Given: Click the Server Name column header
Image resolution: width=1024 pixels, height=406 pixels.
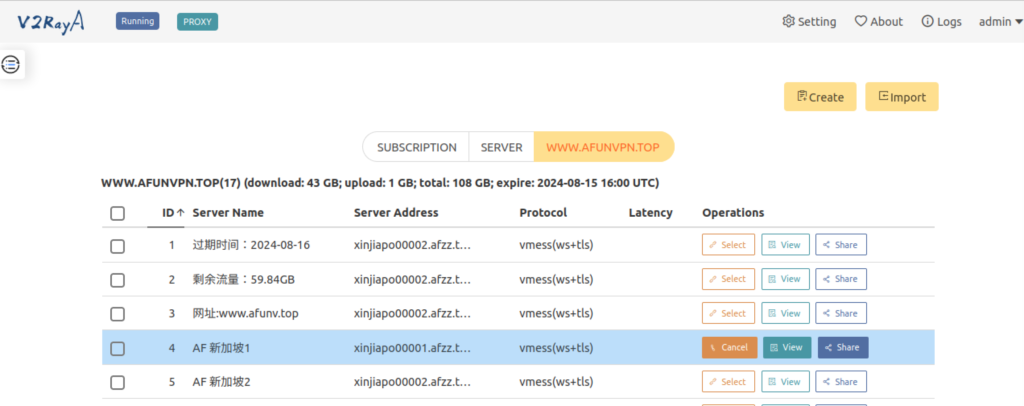Looking at the screenshot, I should click(228, 213).
